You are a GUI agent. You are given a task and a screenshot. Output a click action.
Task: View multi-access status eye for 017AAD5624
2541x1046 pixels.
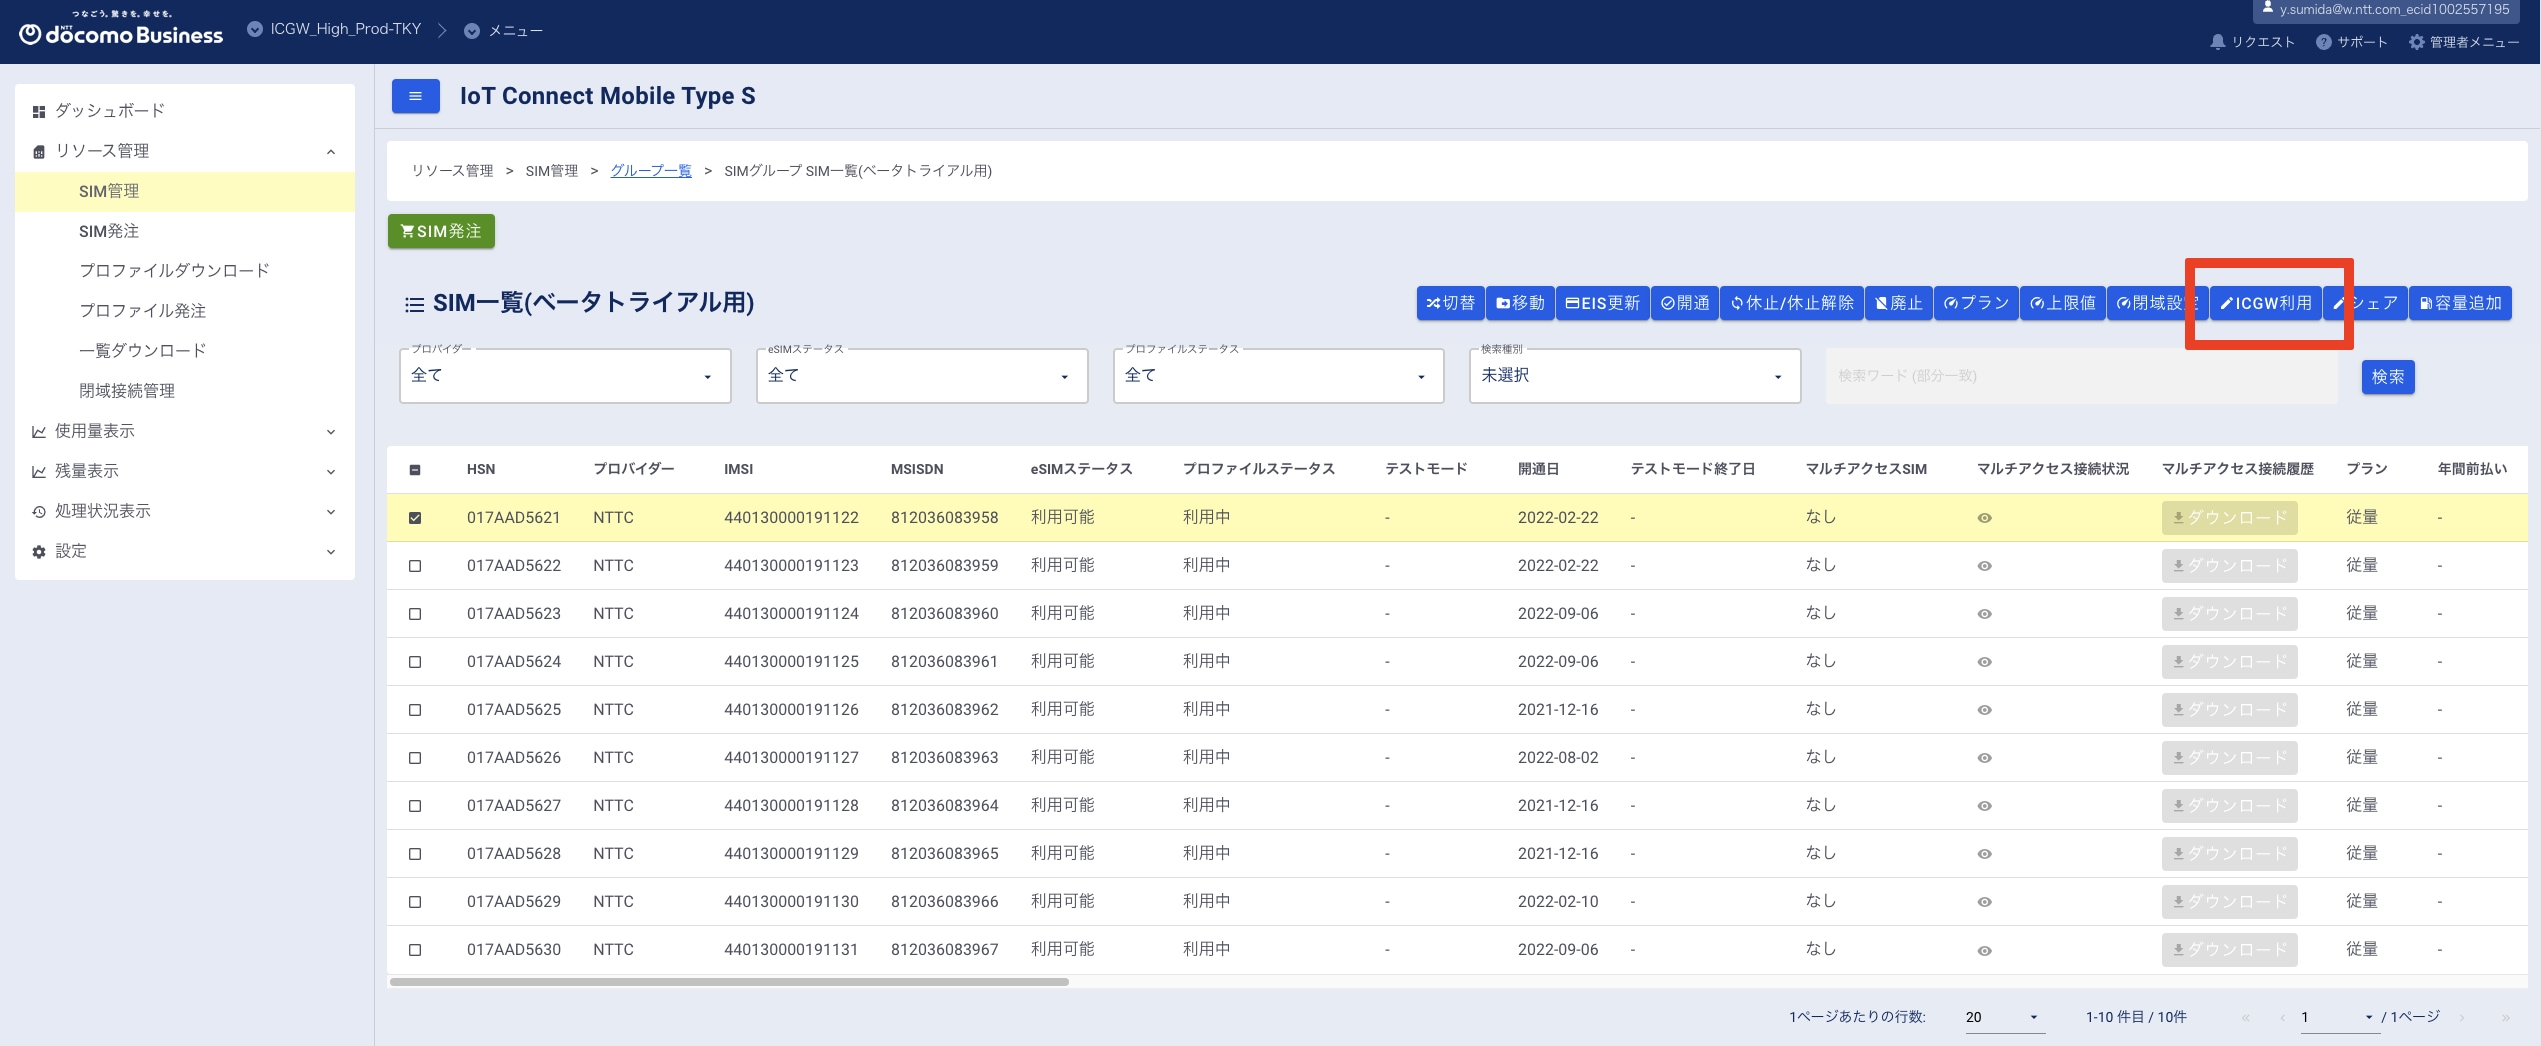(x=1985, y=662)
